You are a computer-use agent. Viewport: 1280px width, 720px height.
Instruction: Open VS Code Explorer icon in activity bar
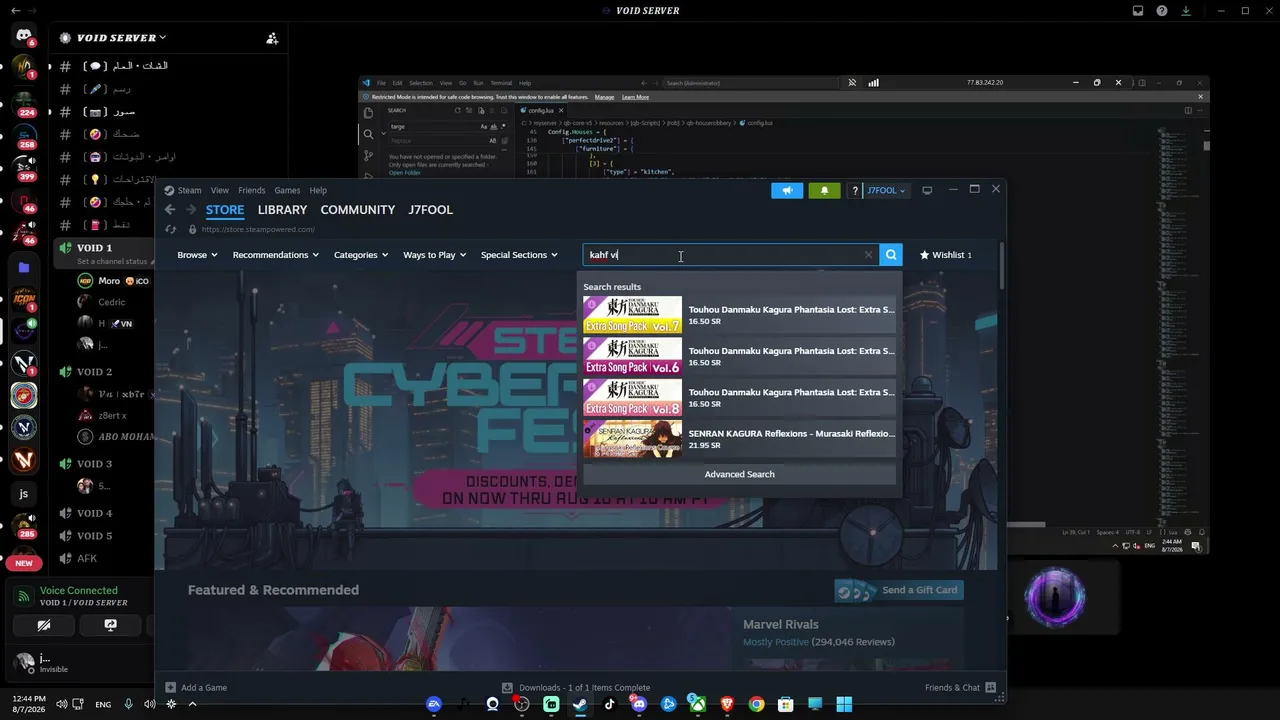pyautogui.click(x=368, y=113)
